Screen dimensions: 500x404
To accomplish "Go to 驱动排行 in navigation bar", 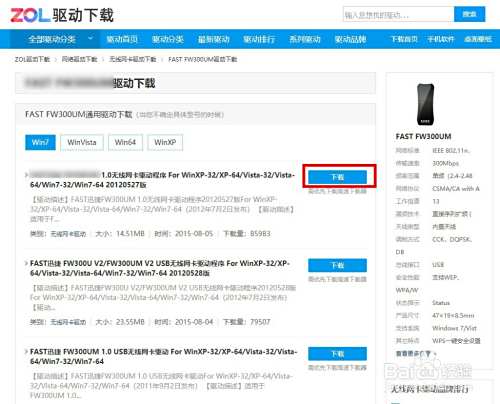I will 259,39.
